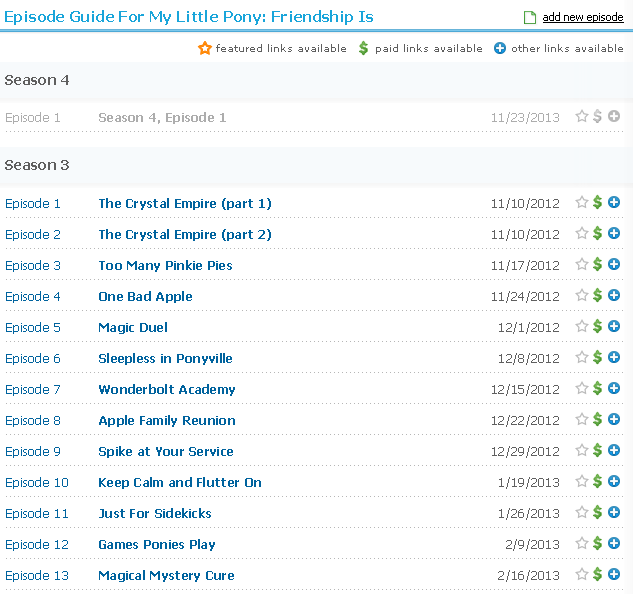Image resolution: width=633 pixels, height=594 pixels.
Task: Click the dollar icon for Apple Family Reunion
Action: (597, 419)
